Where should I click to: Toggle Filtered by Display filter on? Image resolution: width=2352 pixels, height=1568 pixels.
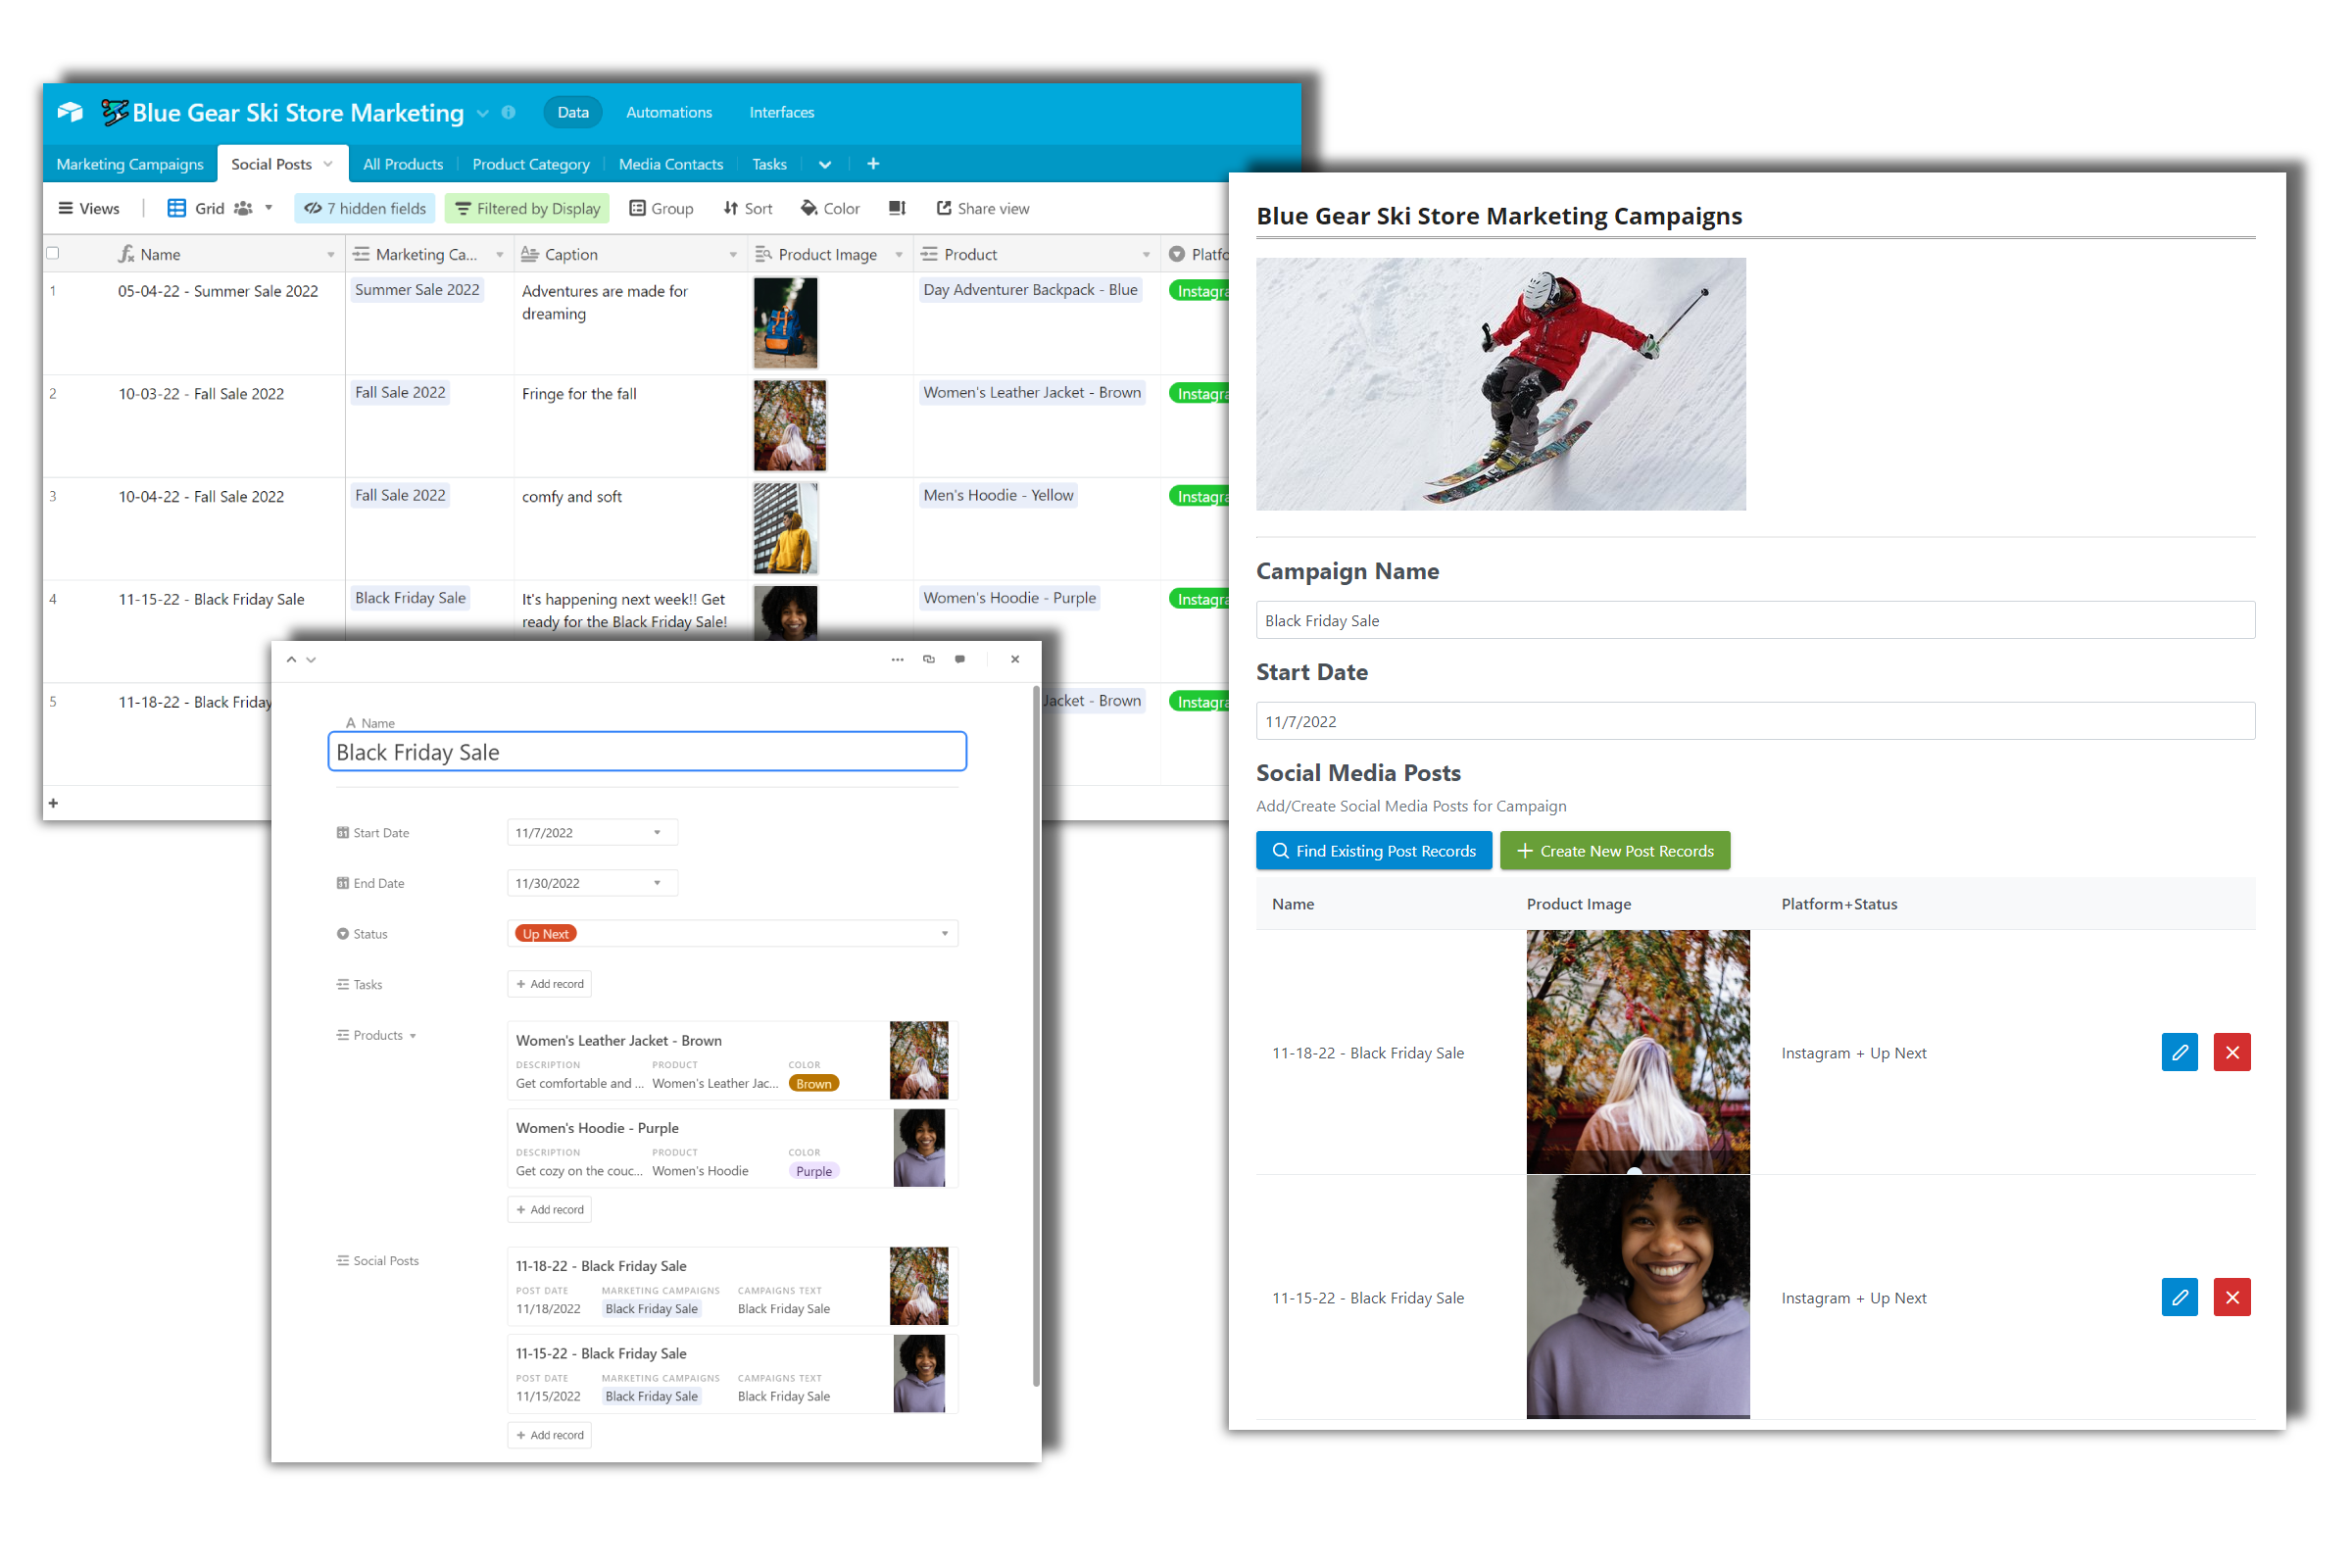[x=530, y=208]
